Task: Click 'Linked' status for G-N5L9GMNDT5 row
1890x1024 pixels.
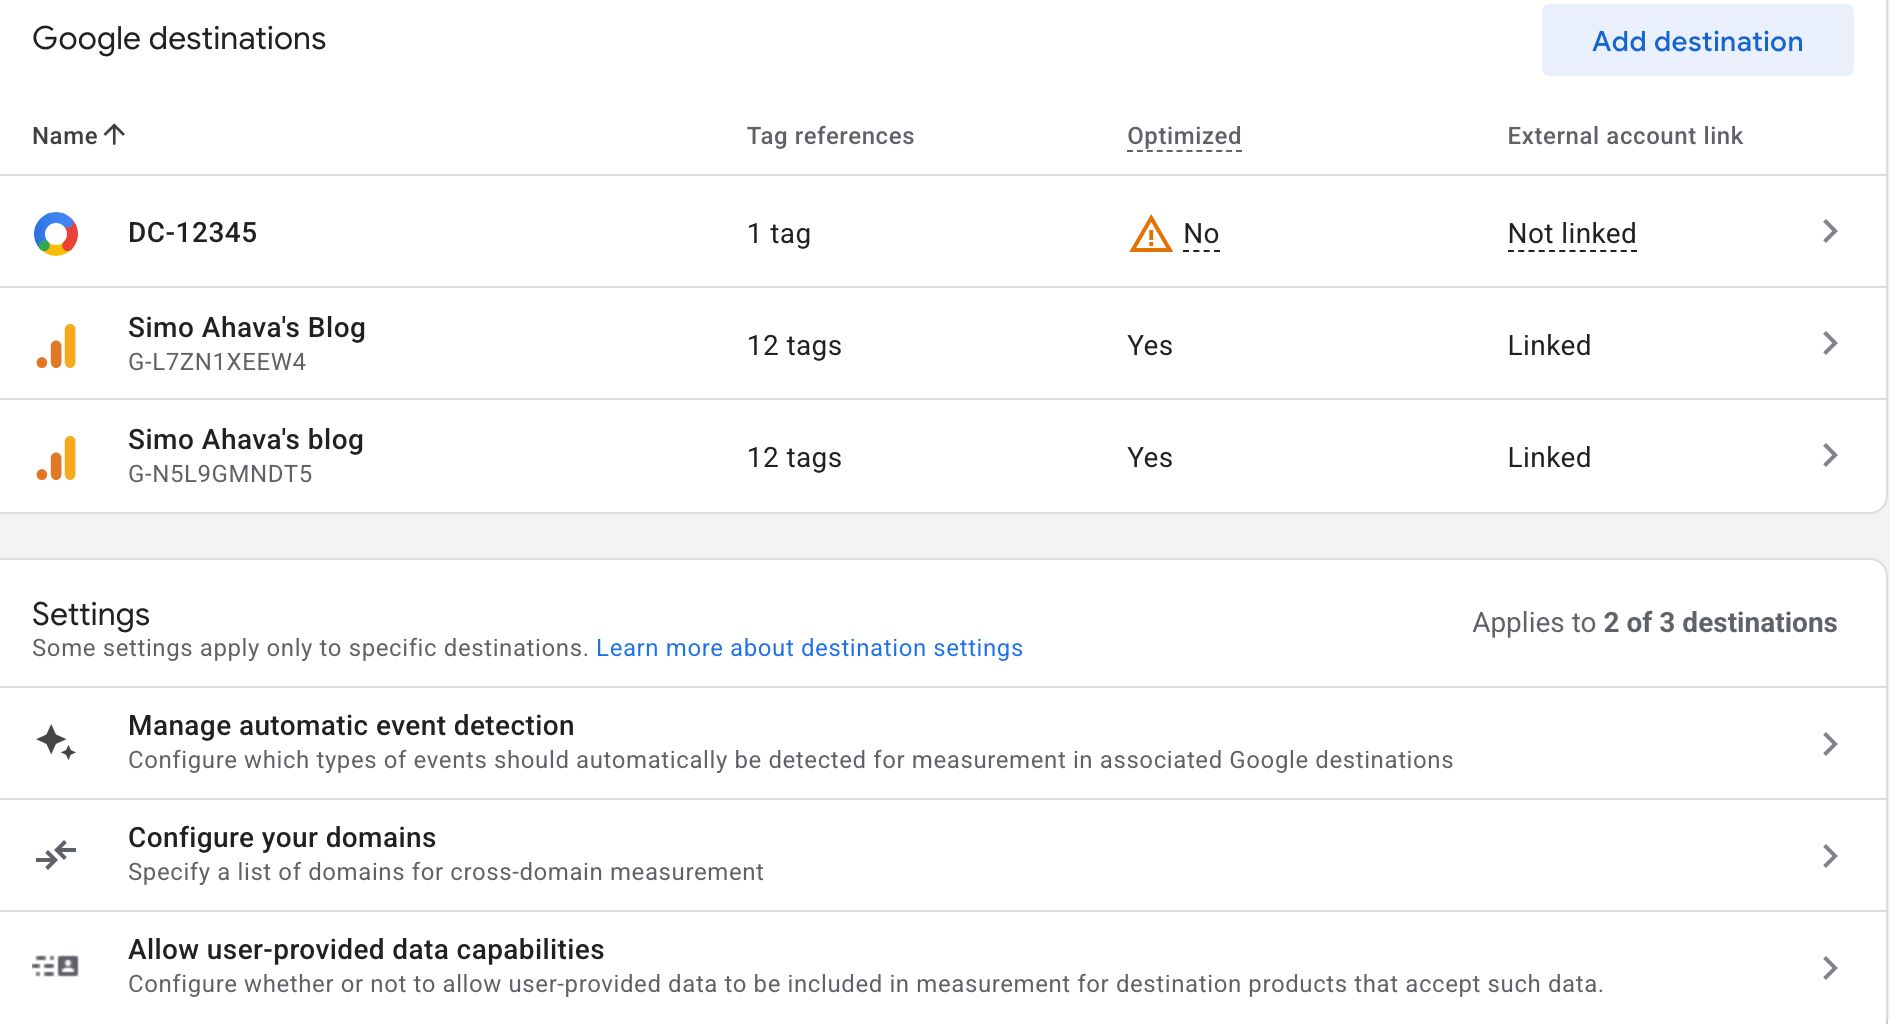Action: click(1549, 458)
